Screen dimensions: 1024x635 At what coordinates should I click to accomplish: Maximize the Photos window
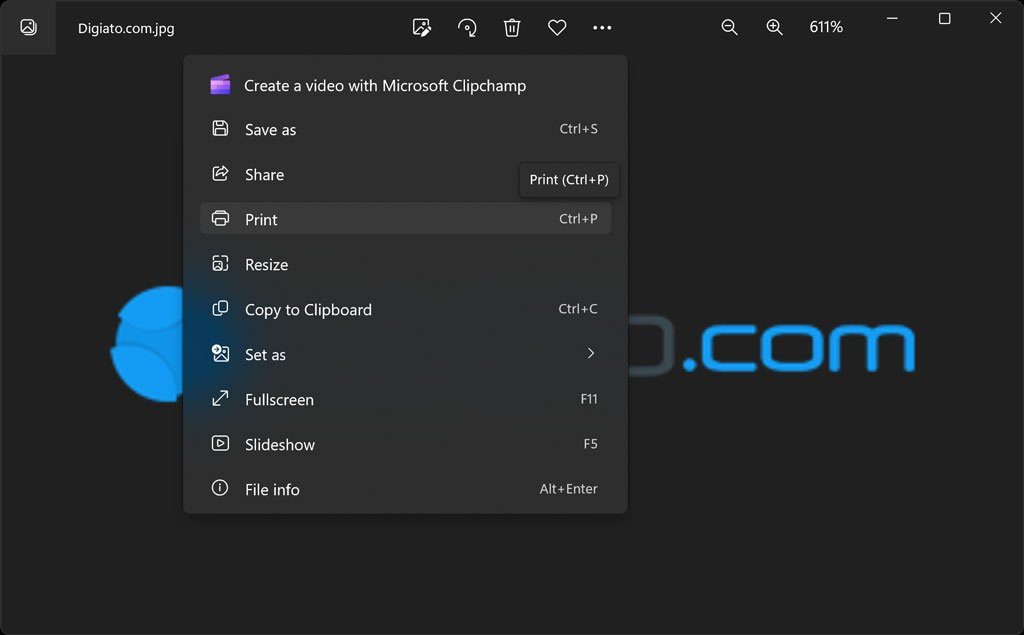pos(944,18)
